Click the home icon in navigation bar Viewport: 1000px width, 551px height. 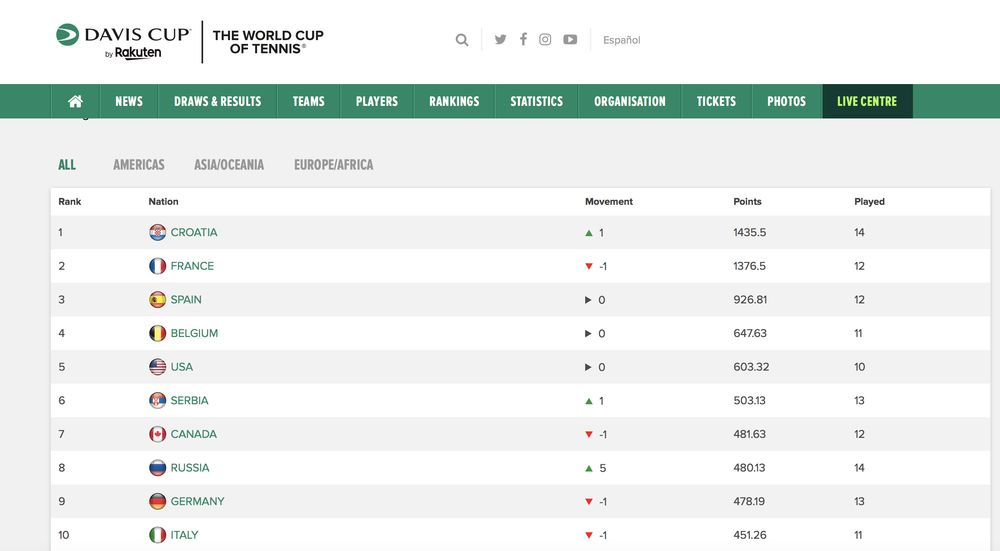pyautogui.click(x=75, y=101)
